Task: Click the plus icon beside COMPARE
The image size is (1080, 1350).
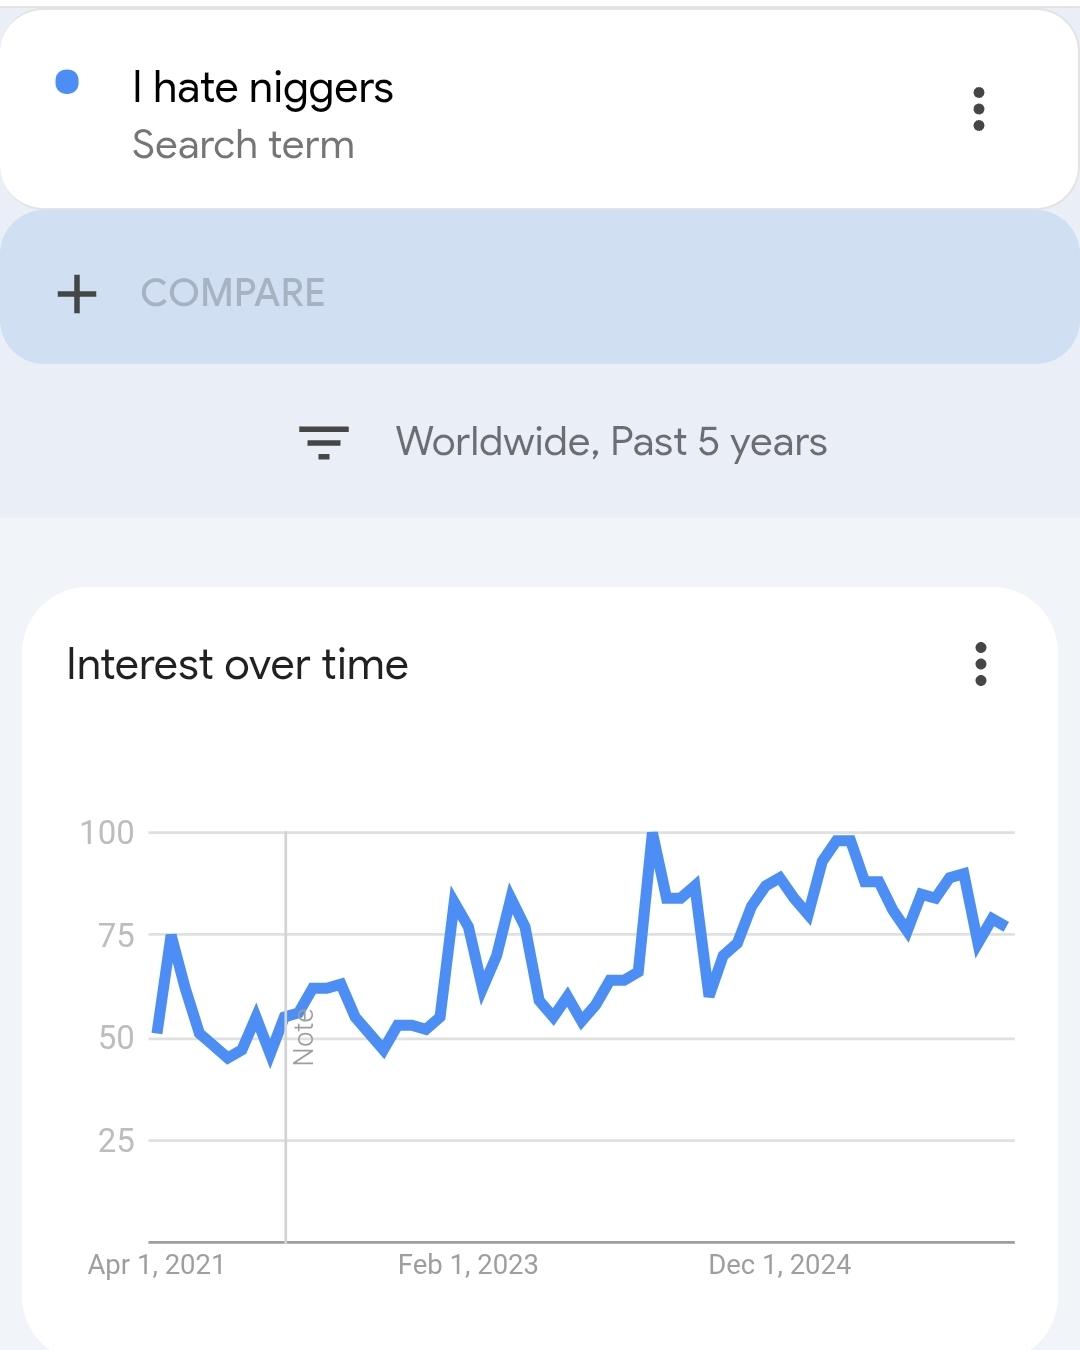Action: [77, 294]
